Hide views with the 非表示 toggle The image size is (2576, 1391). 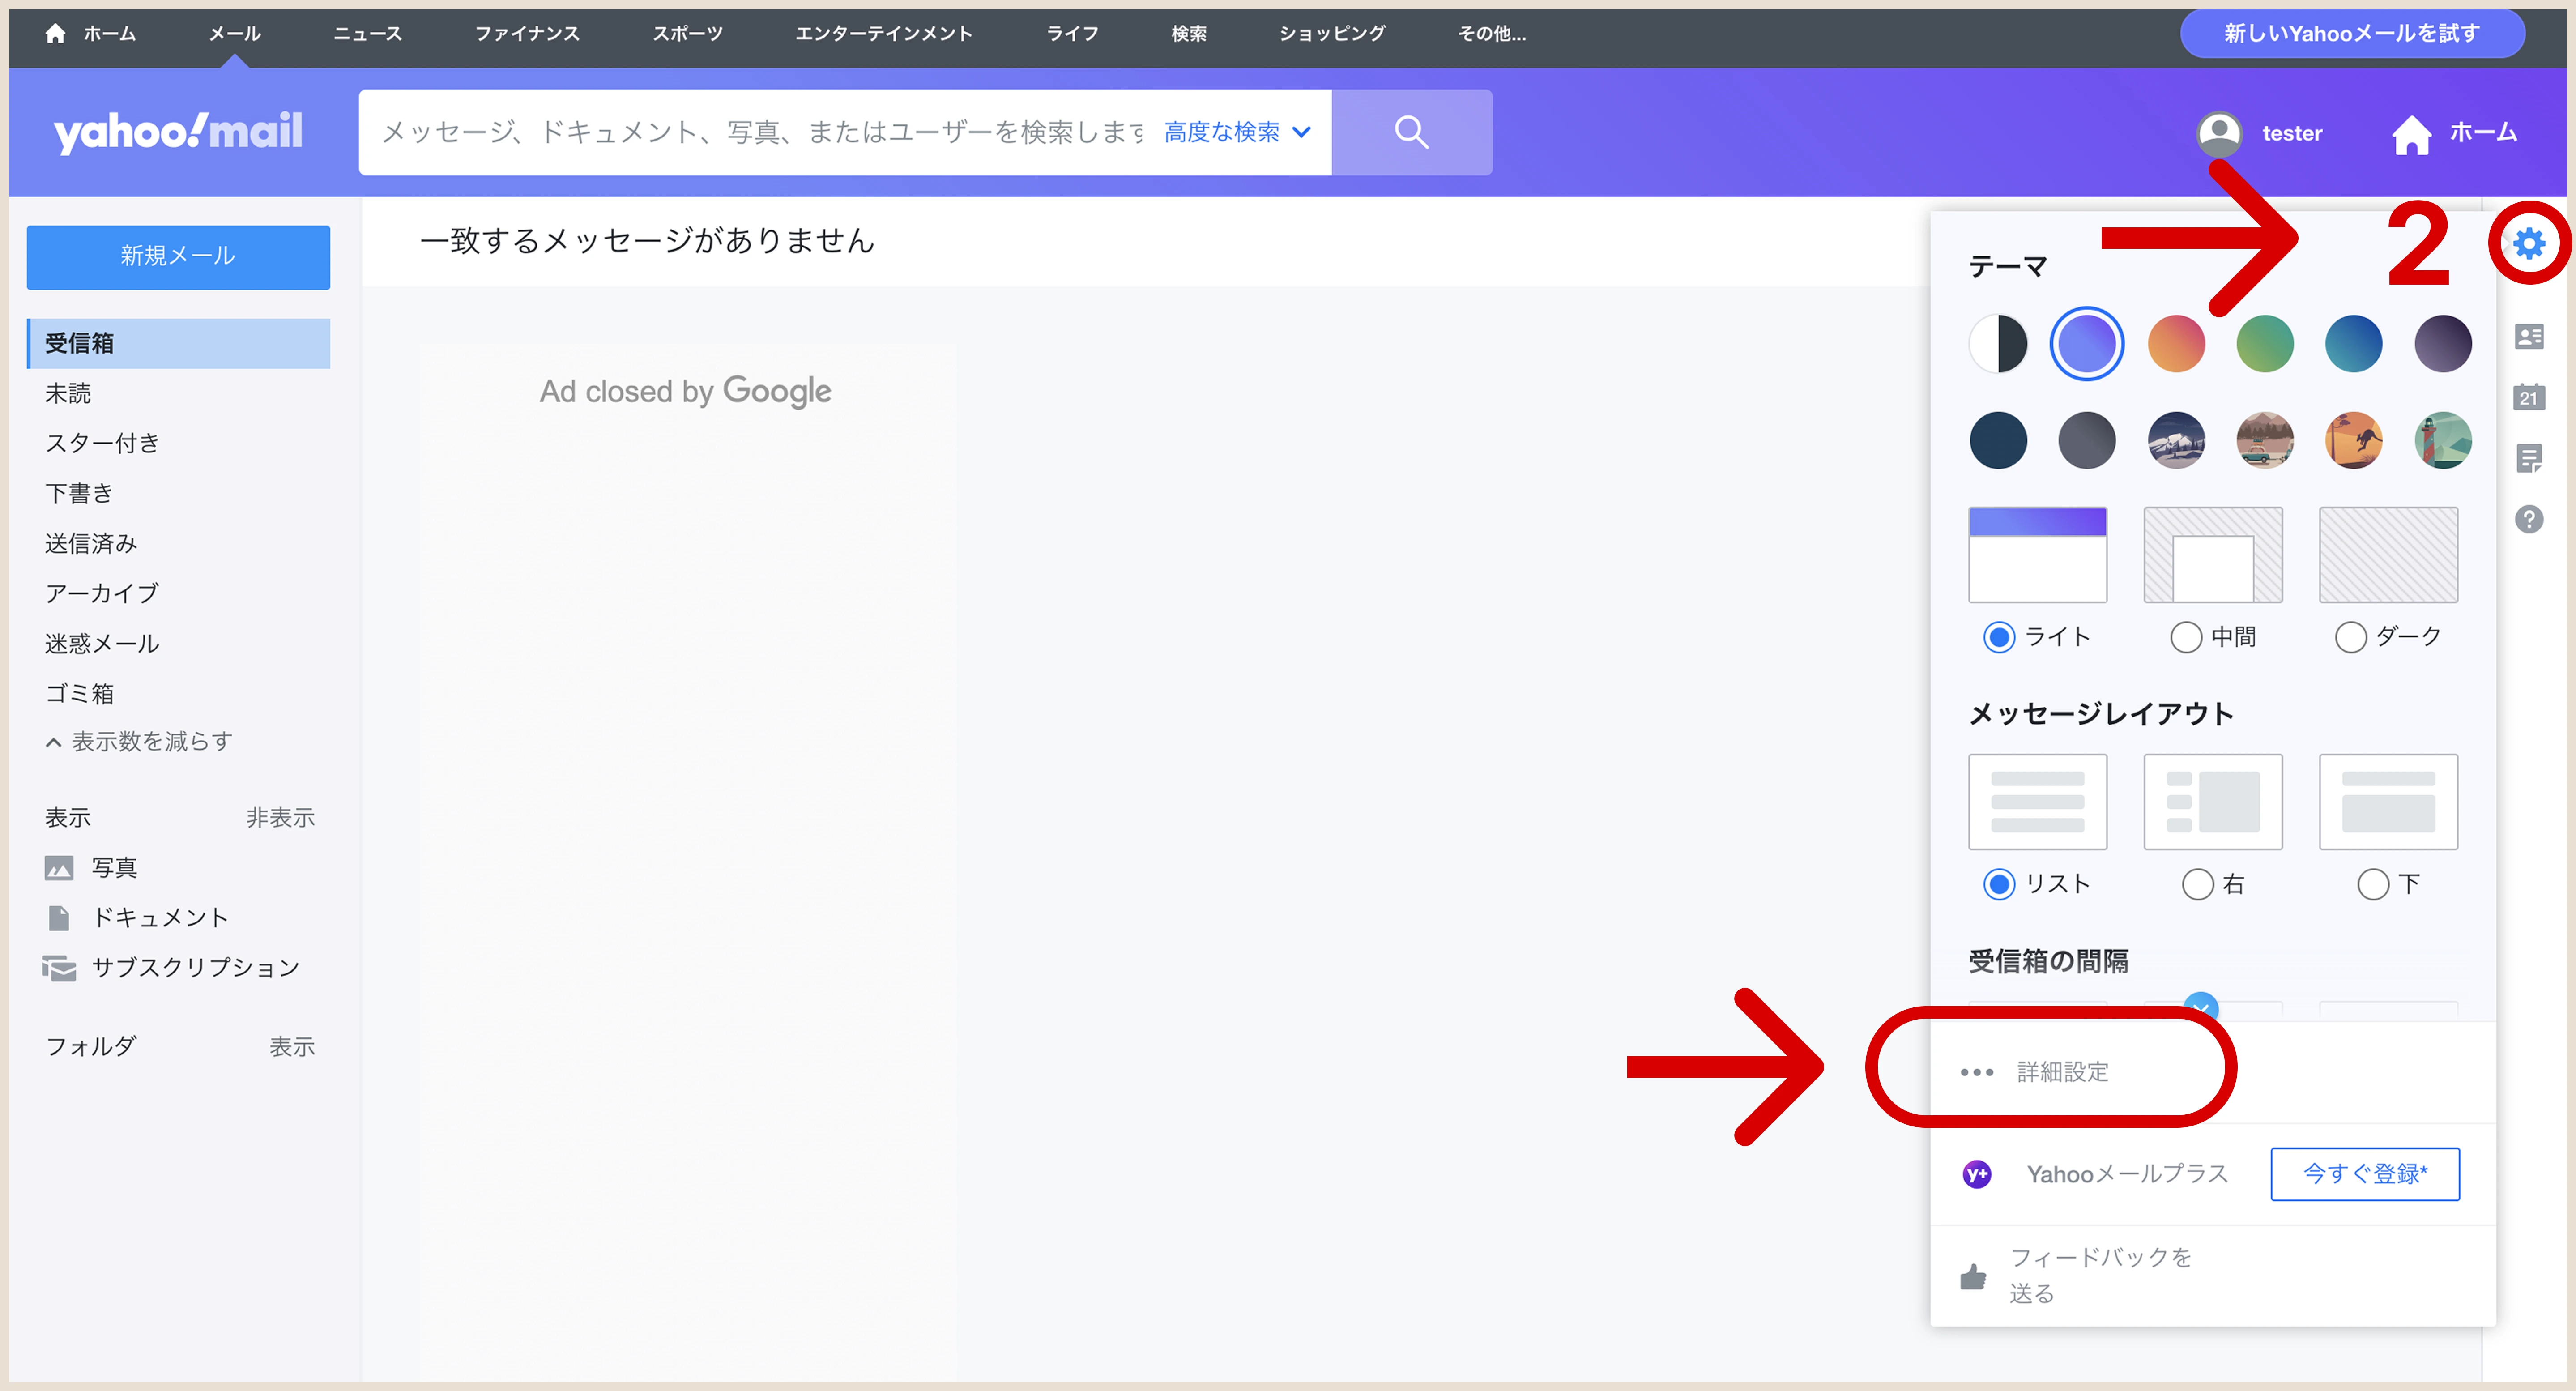[280, 818]
